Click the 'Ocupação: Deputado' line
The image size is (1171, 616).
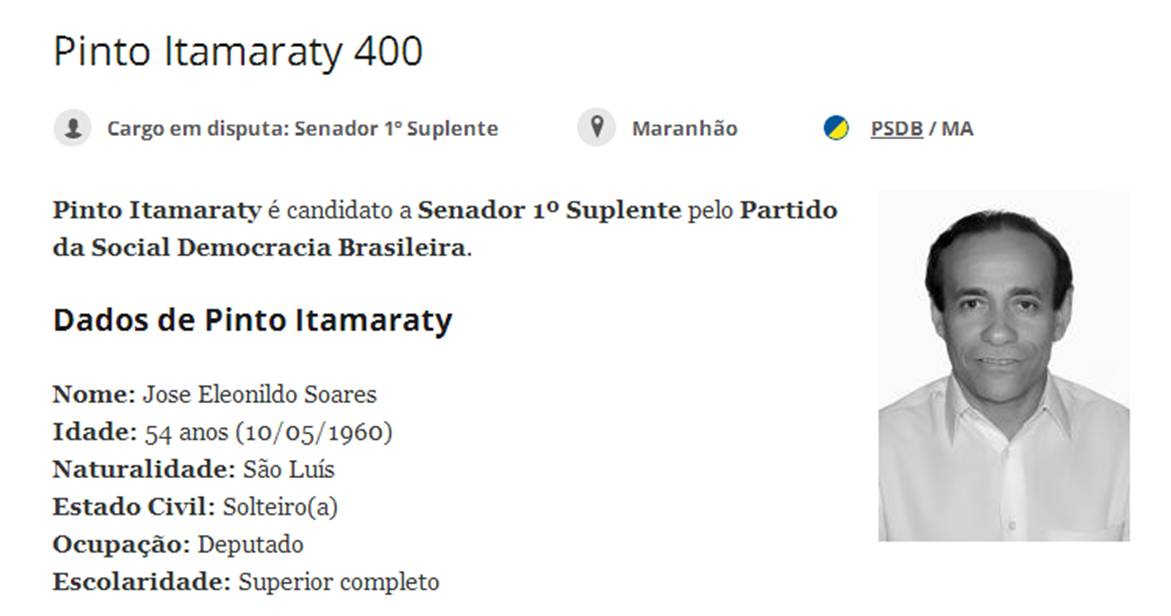coord(178,545)
